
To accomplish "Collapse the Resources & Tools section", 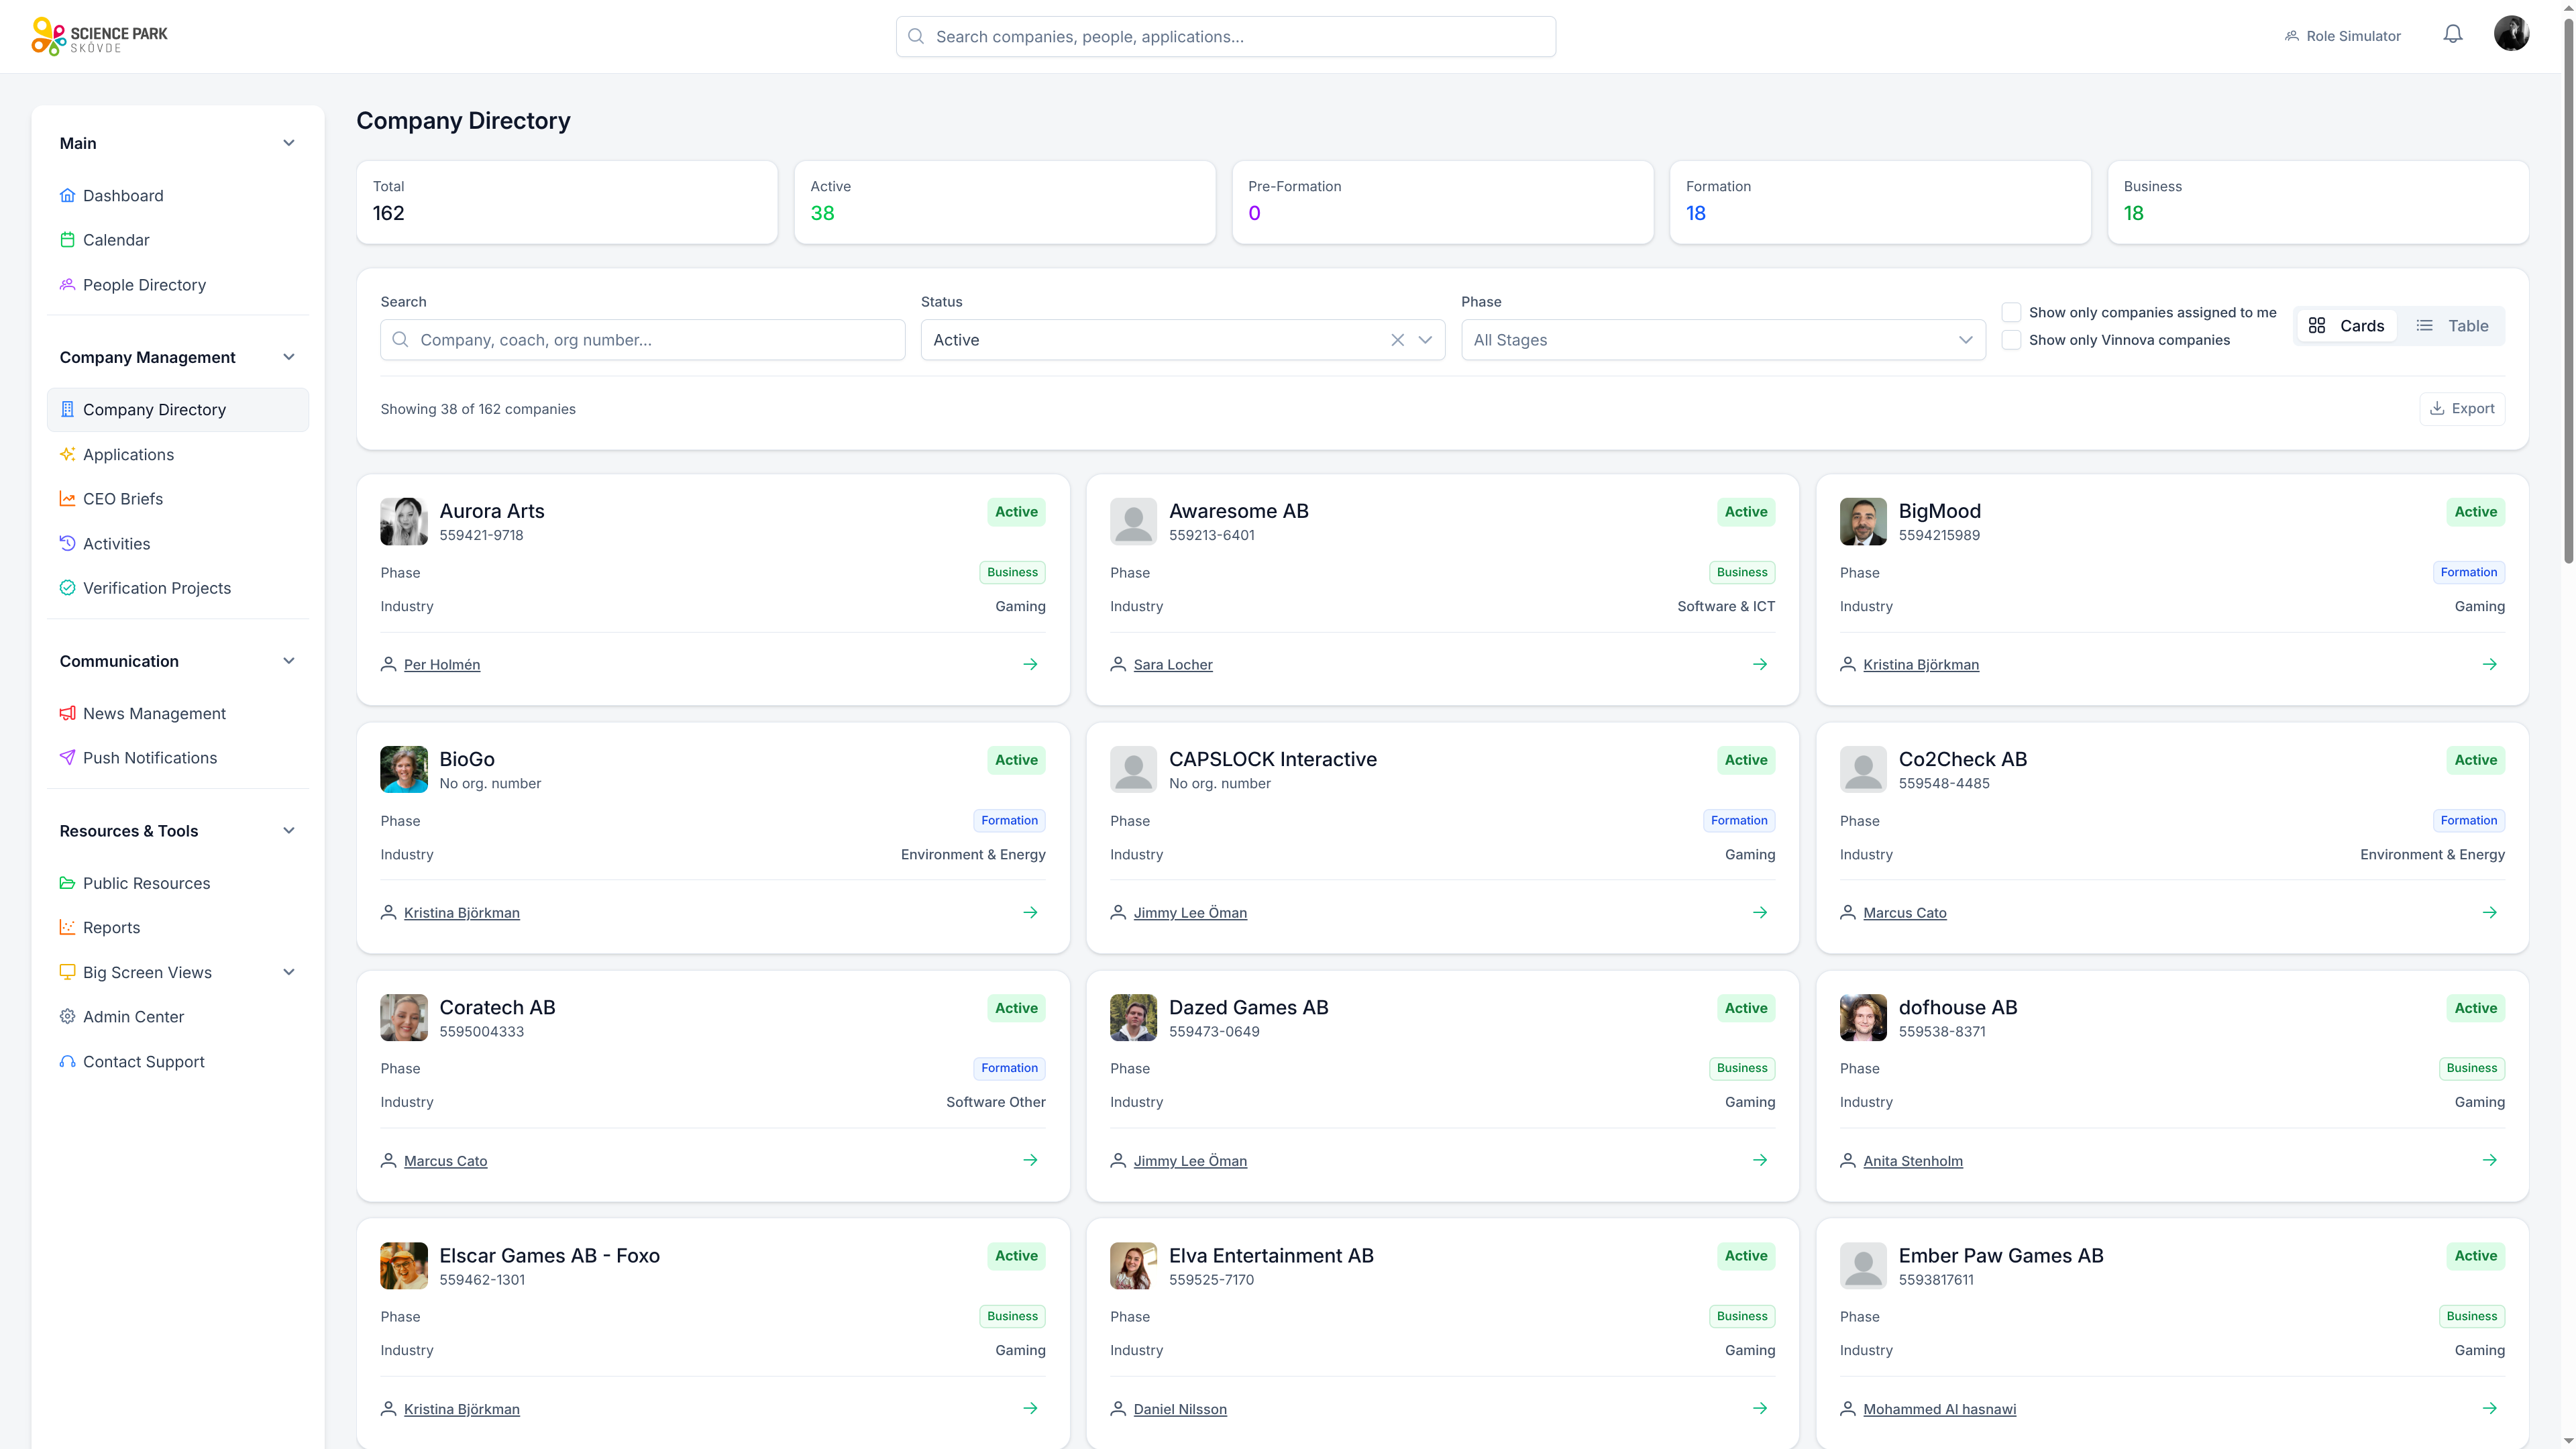I will pyautogui.click(x=289, y=831).
